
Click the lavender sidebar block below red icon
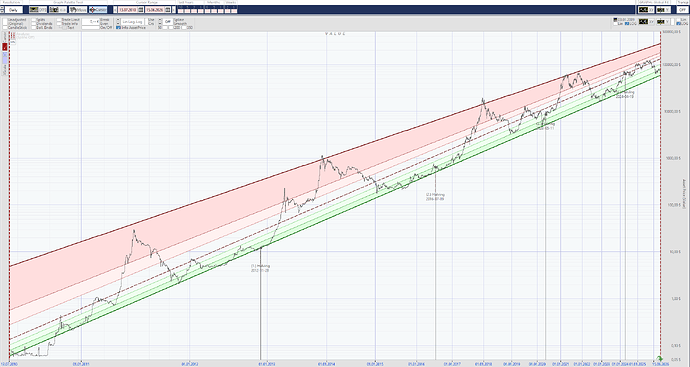tap(5, 58)
